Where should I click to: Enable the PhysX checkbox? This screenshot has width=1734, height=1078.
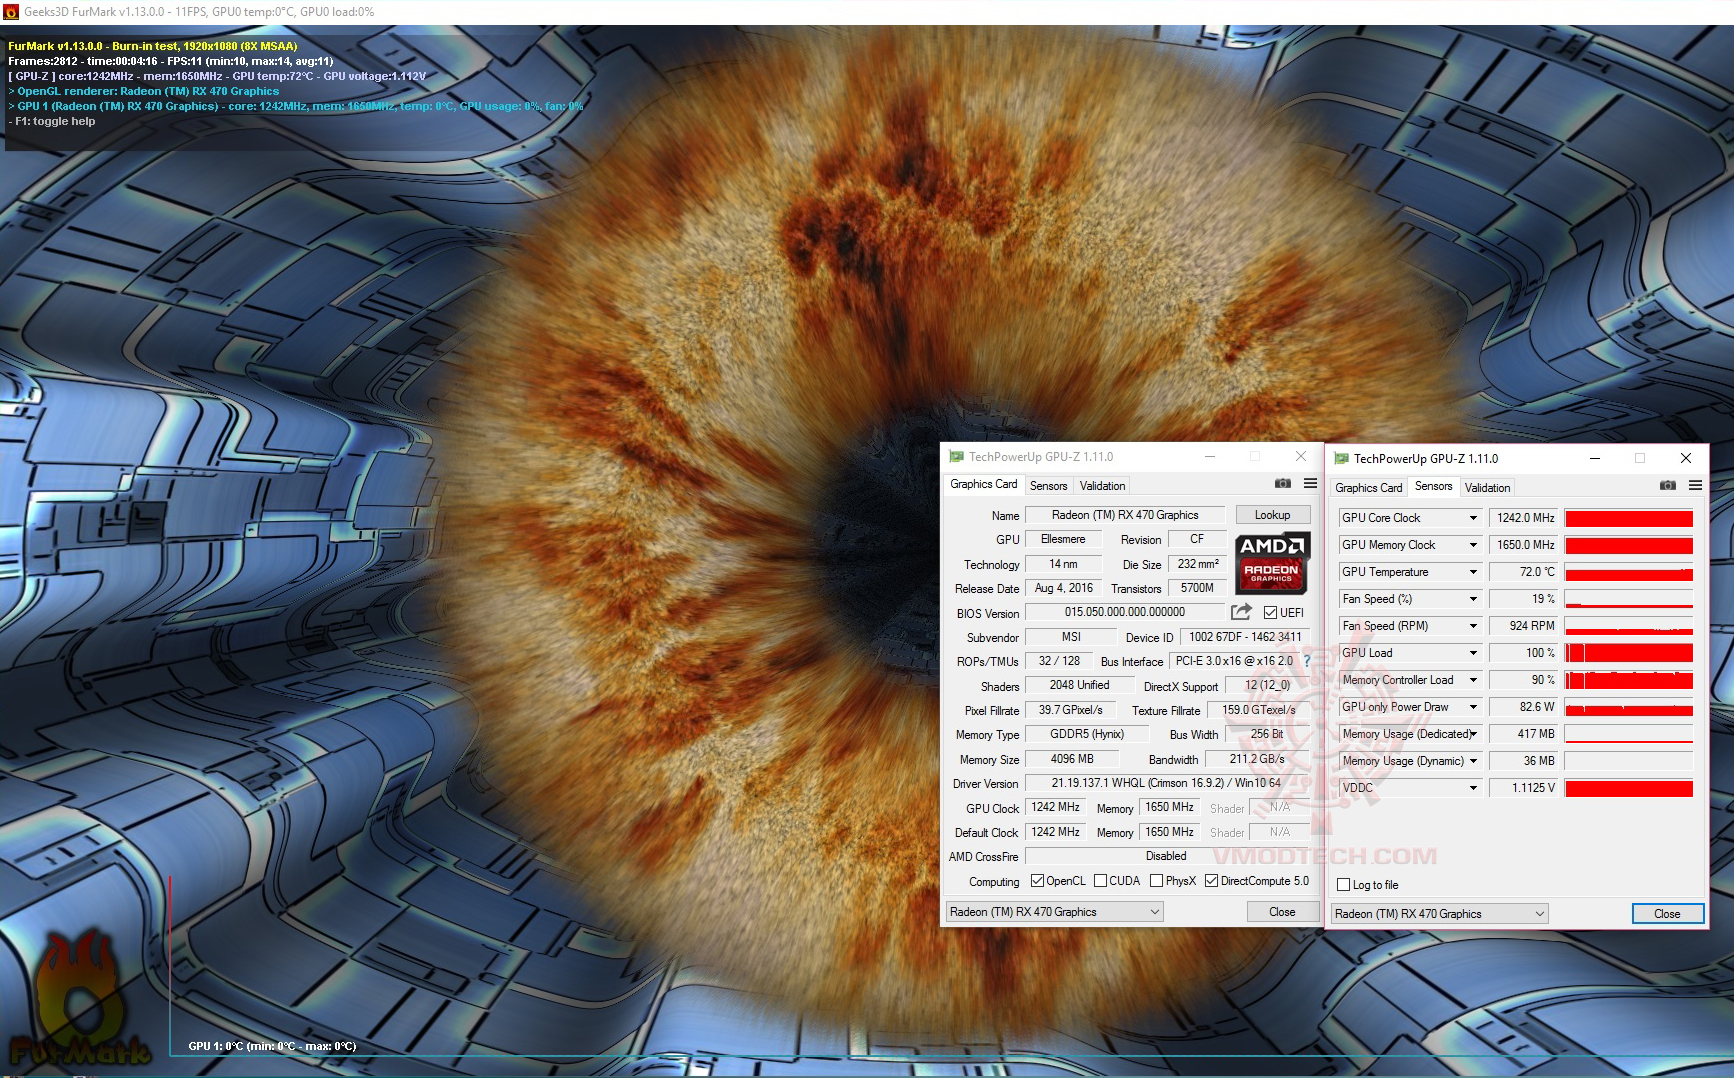point(1156,881)
